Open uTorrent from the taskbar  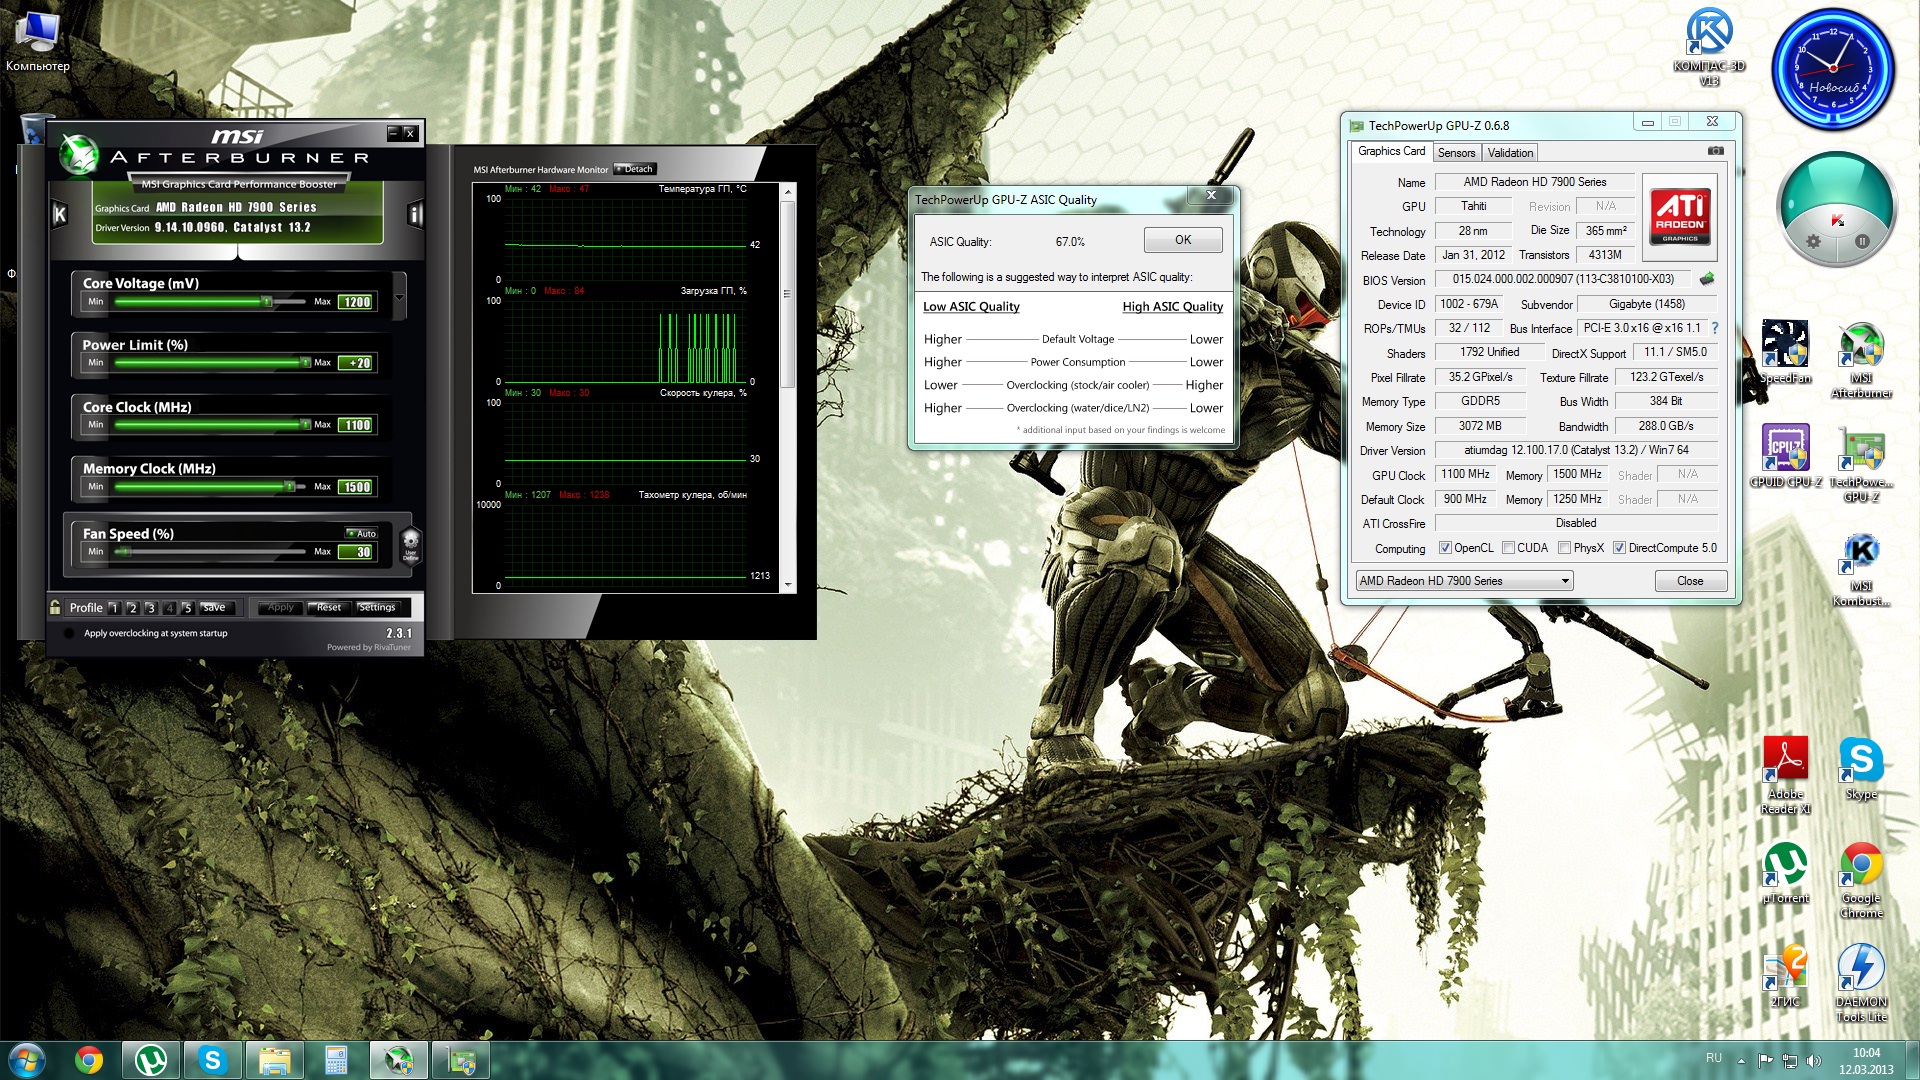(x=151, y=1060)
